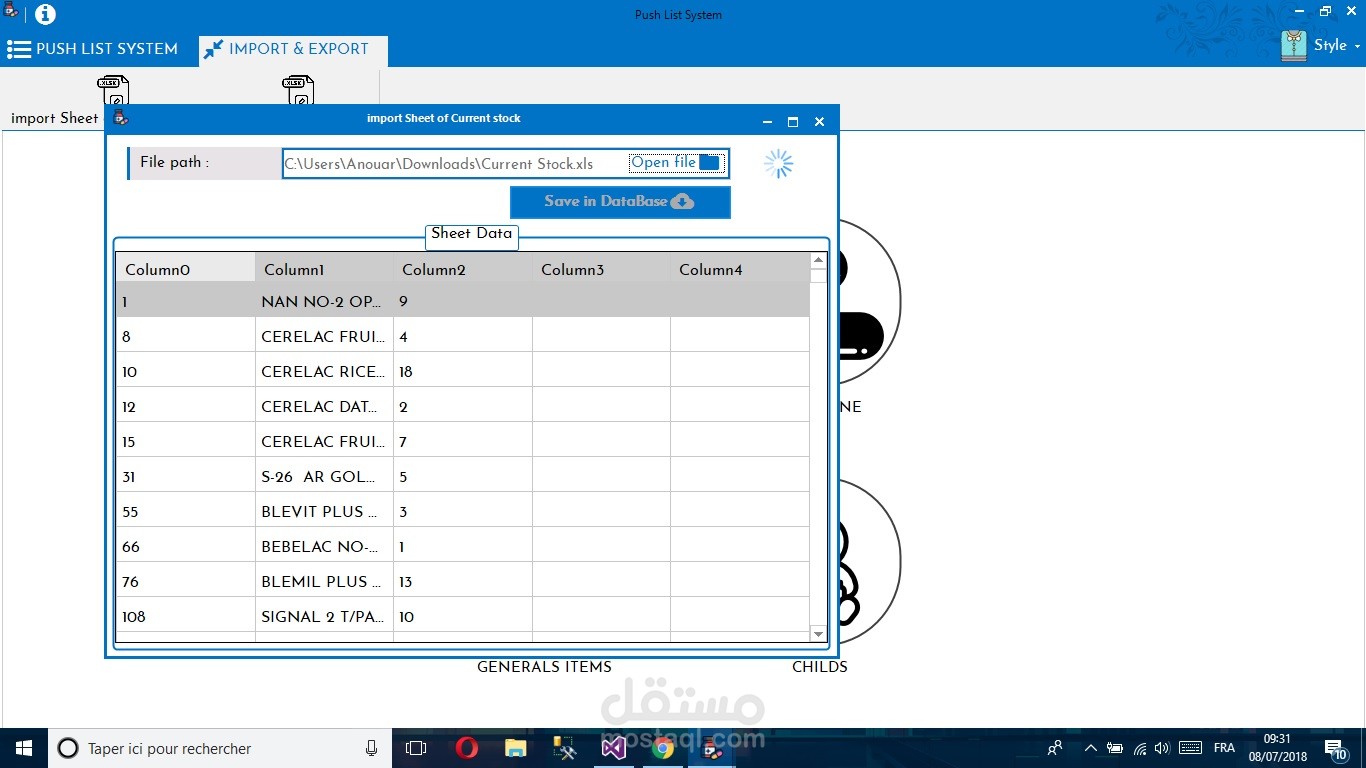Click the scroll down arrow of Sheet Data grid
Image resolution: width=1366 pixels, height=768 pixels.
coord(818,634)
